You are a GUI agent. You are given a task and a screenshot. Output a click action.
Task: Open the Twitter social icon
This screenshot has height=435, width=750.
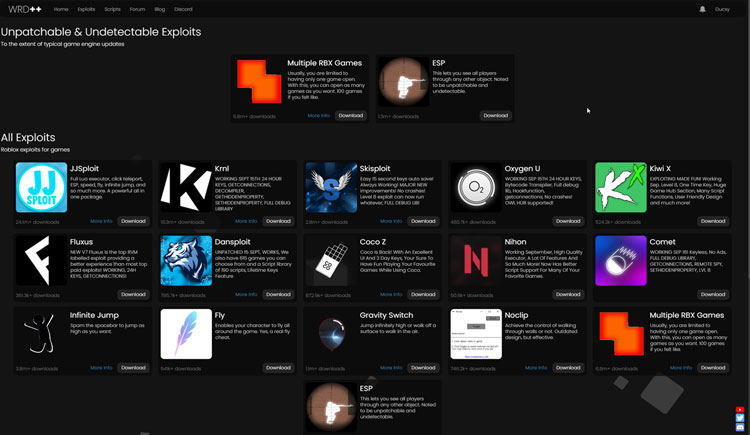coord(740,418)
